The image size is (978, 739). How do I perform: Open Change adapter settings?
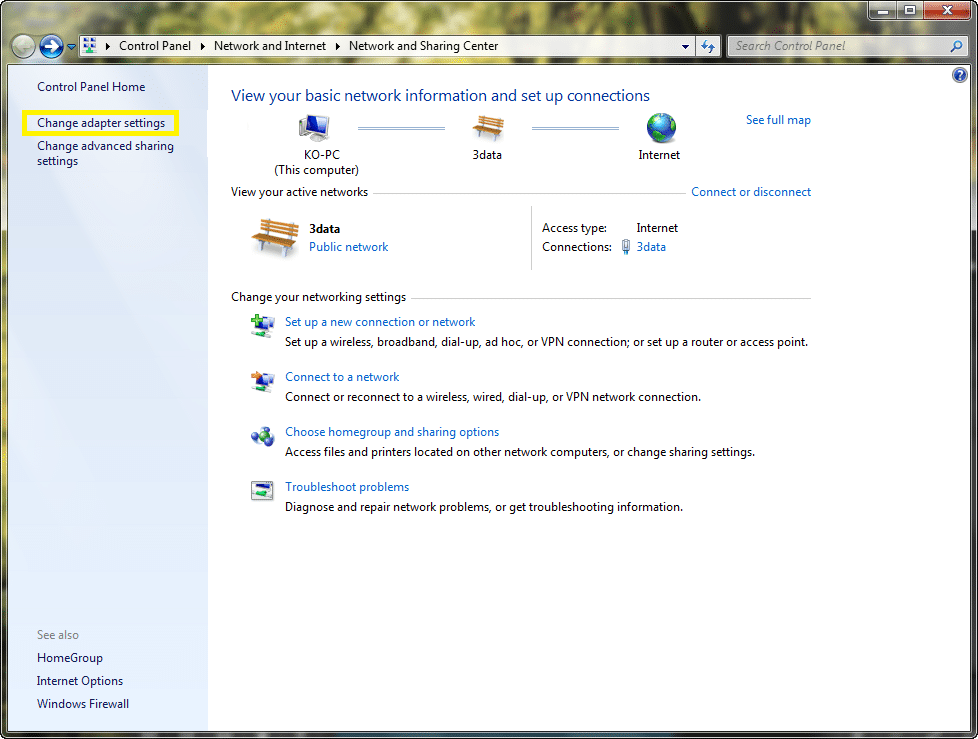[x=101, y=123]
